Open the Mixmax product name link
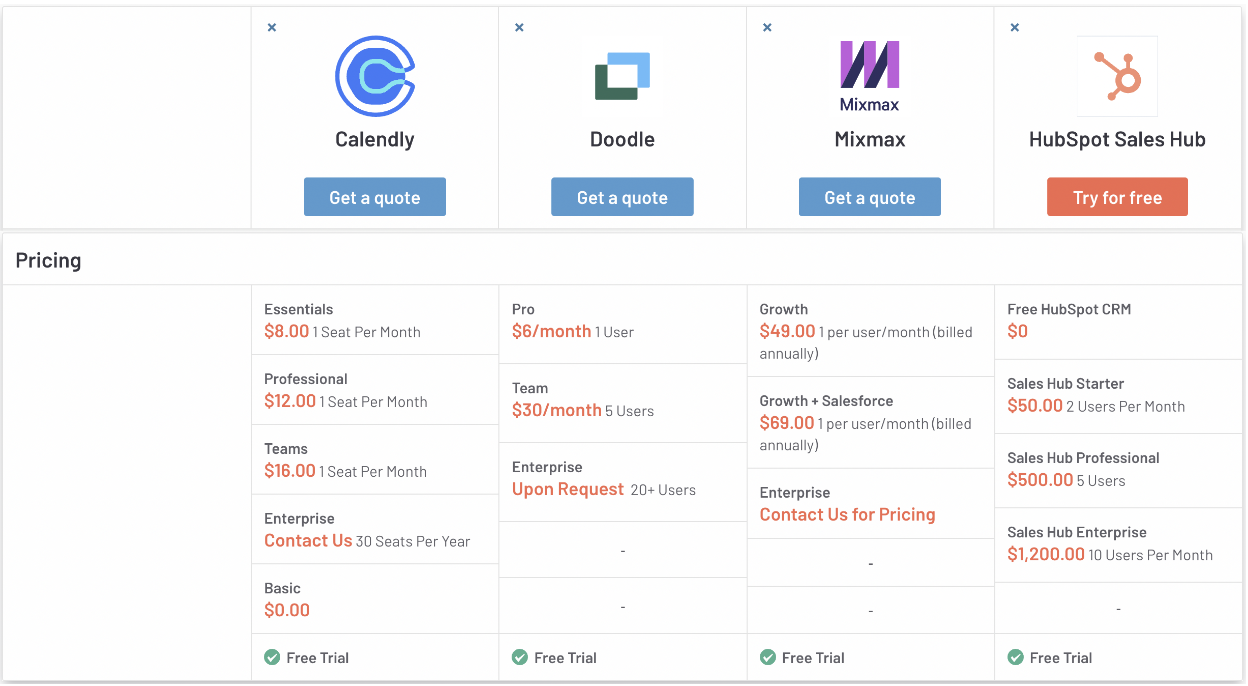The height and width of the screenshot is (686, 1248). (x=870, y=140)
